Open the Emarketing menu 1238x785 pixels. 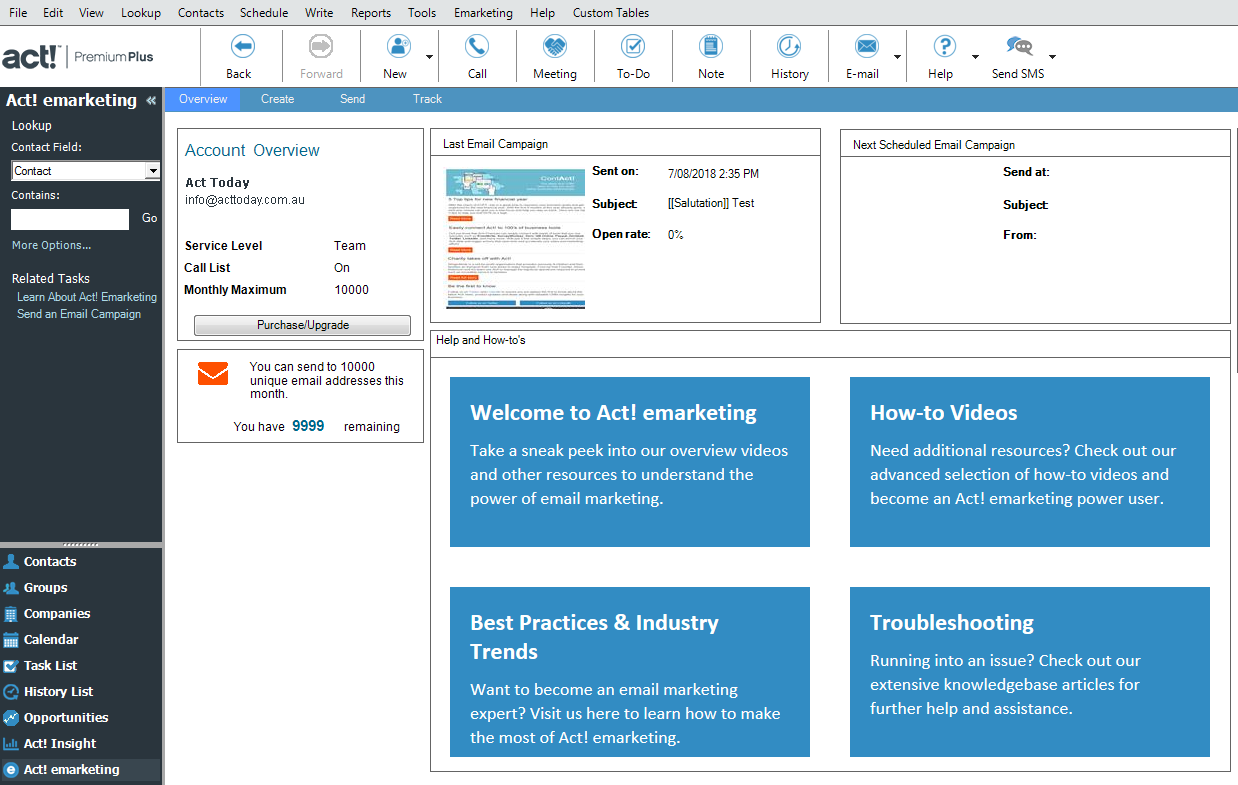click(x=483, y=13)
